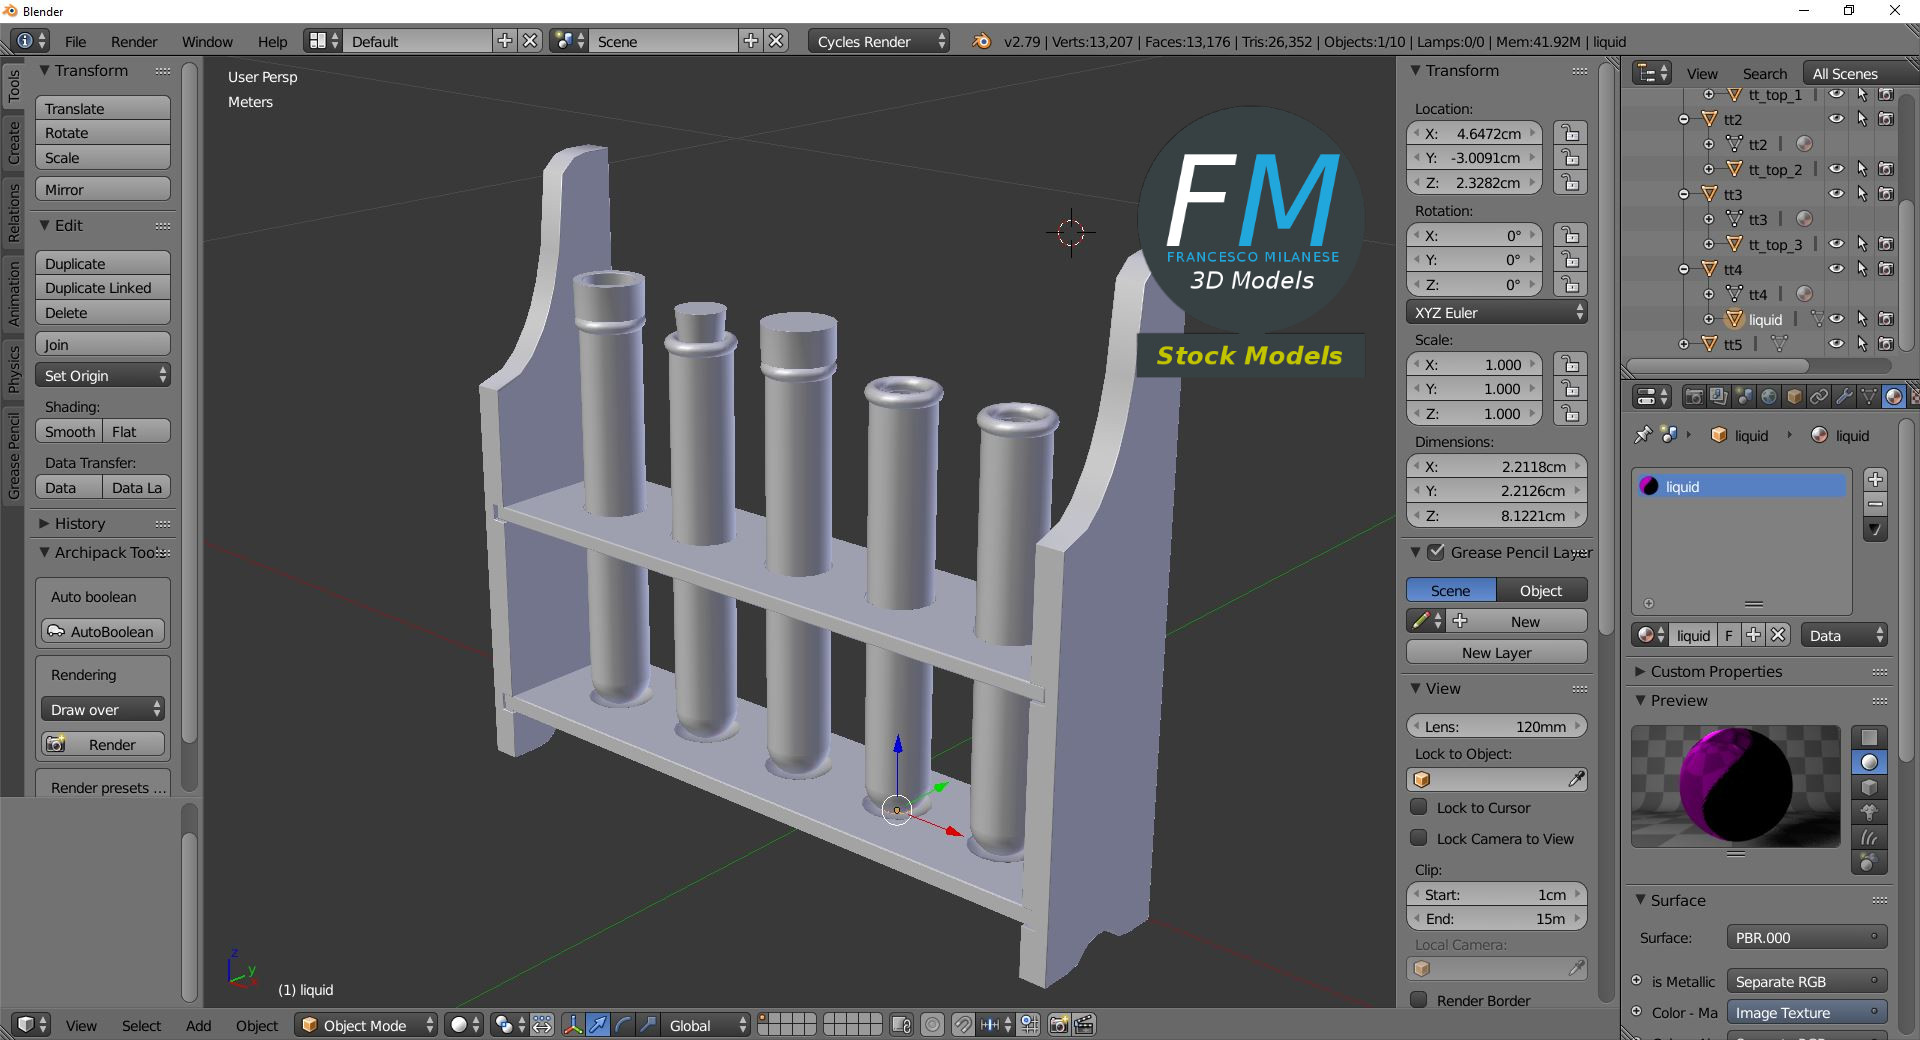Select the rotate manipulator icon

coord(623,1025)
